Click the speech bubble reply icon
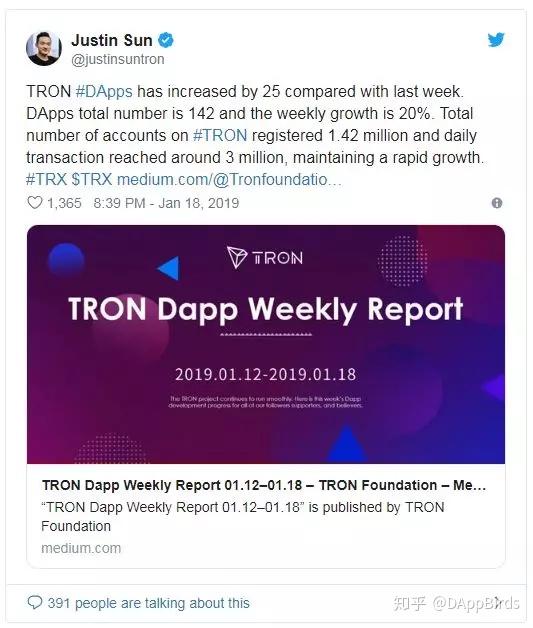Screen dimensions: 533x628 tap(35, 602)
